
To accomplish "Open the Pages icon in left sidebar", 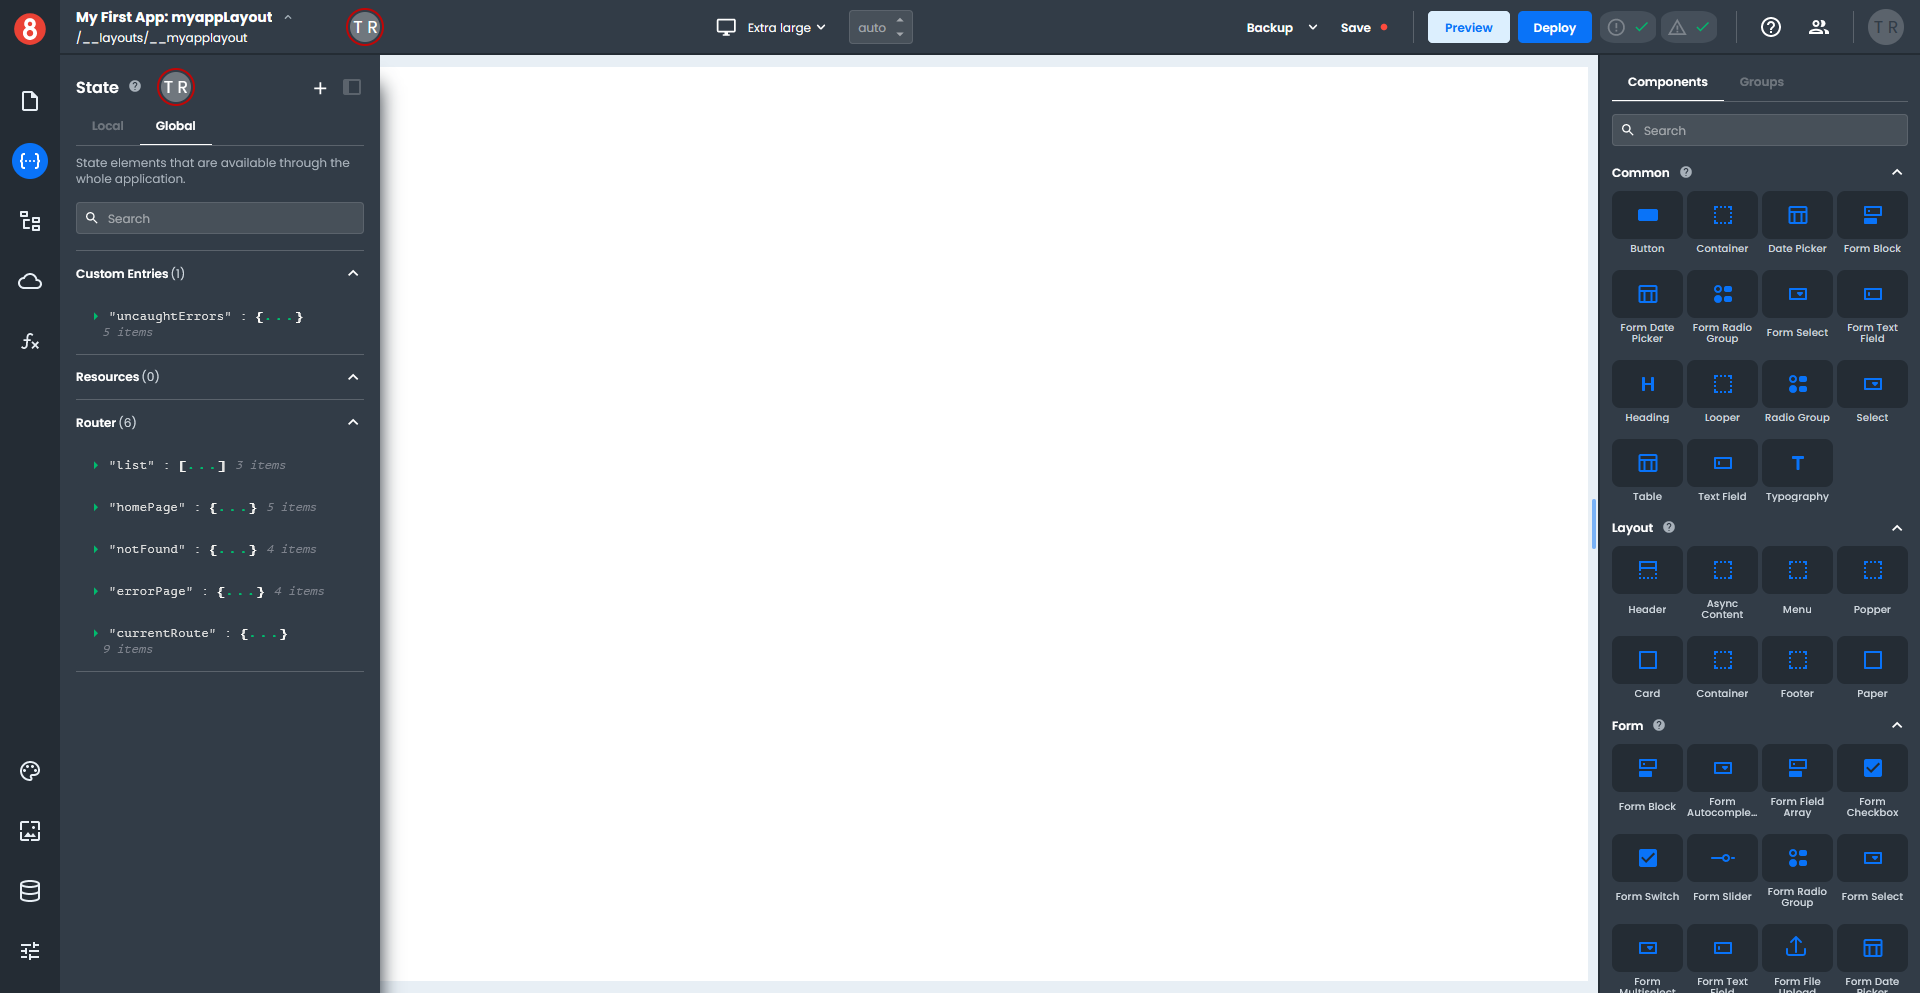I will pos(30,101).
